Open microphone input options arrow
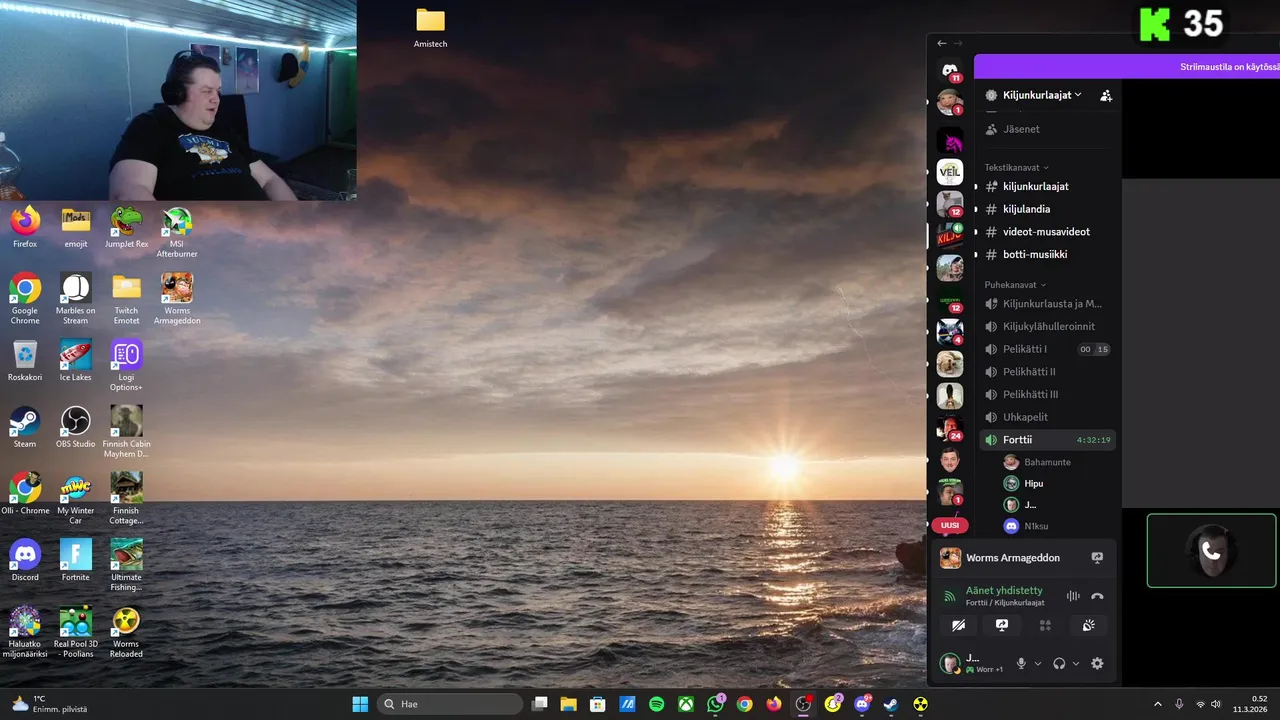The height and width of the screenshot is (720, 1280). 1037,663
